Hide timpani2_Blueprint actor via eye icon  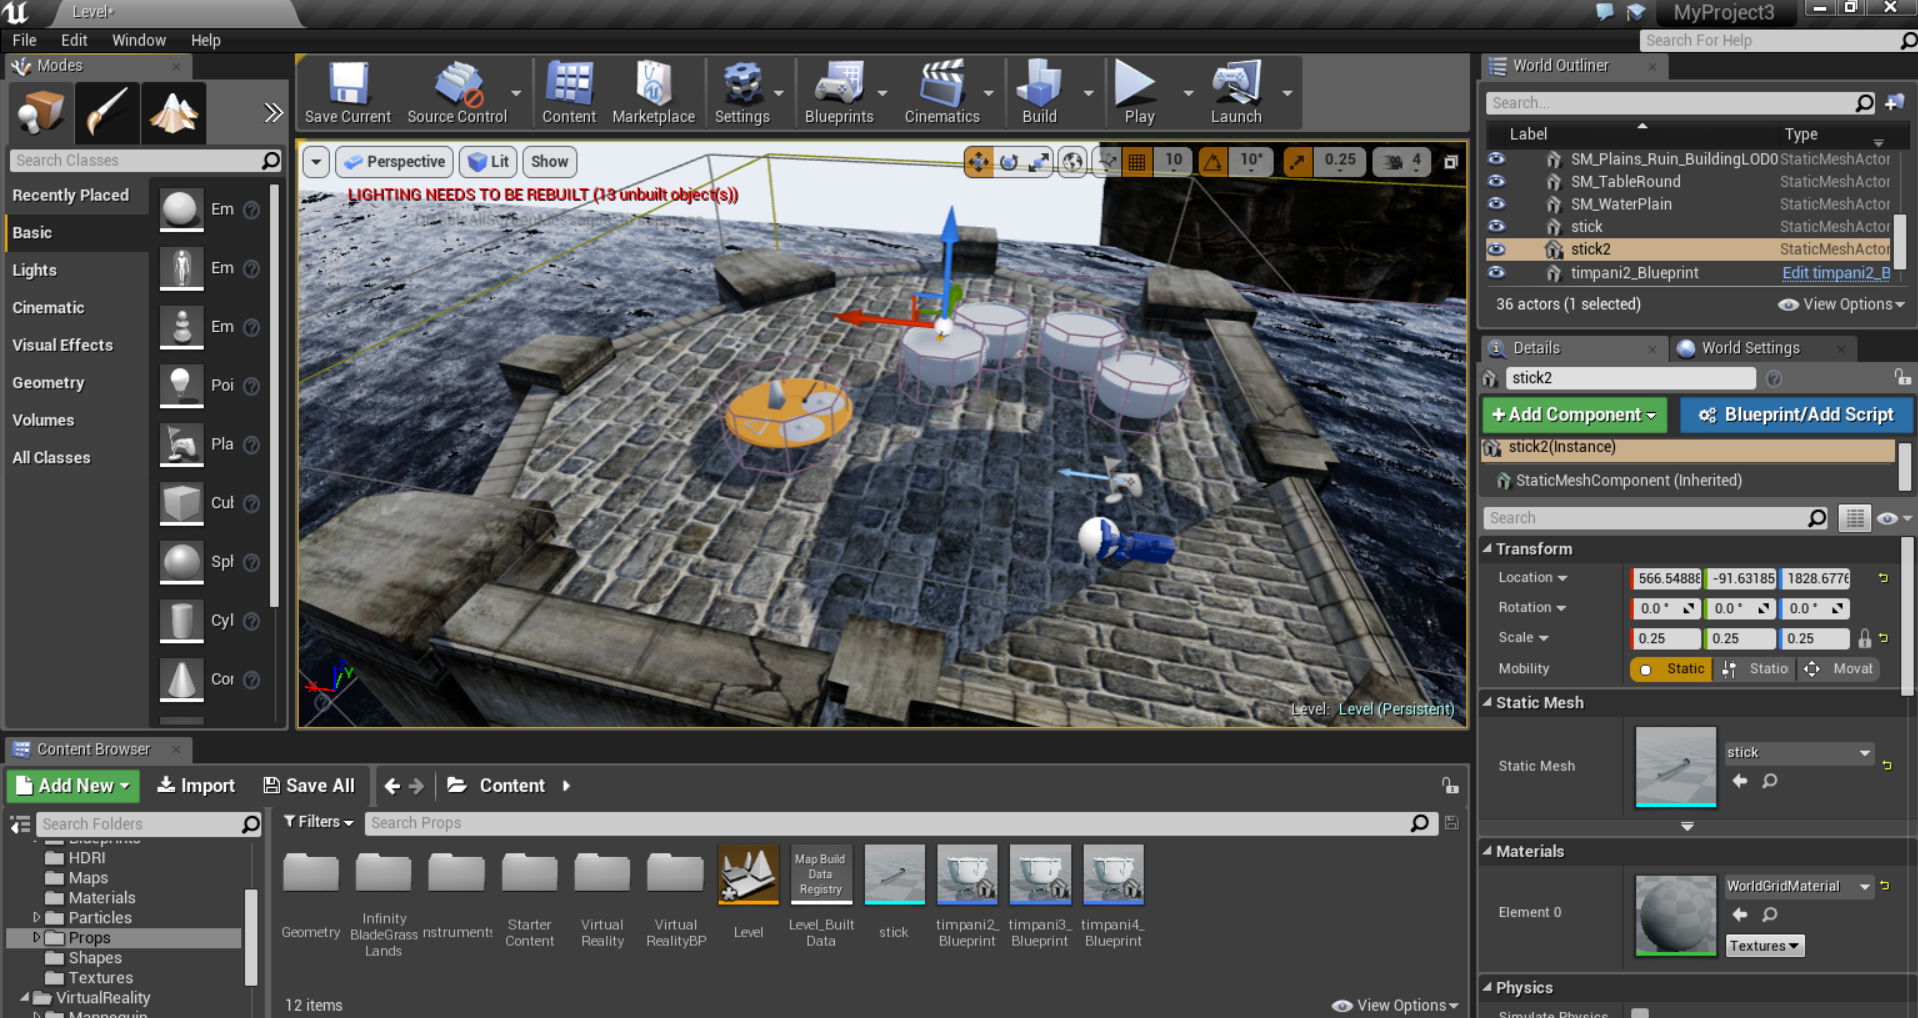click(x=1496, y=272)
